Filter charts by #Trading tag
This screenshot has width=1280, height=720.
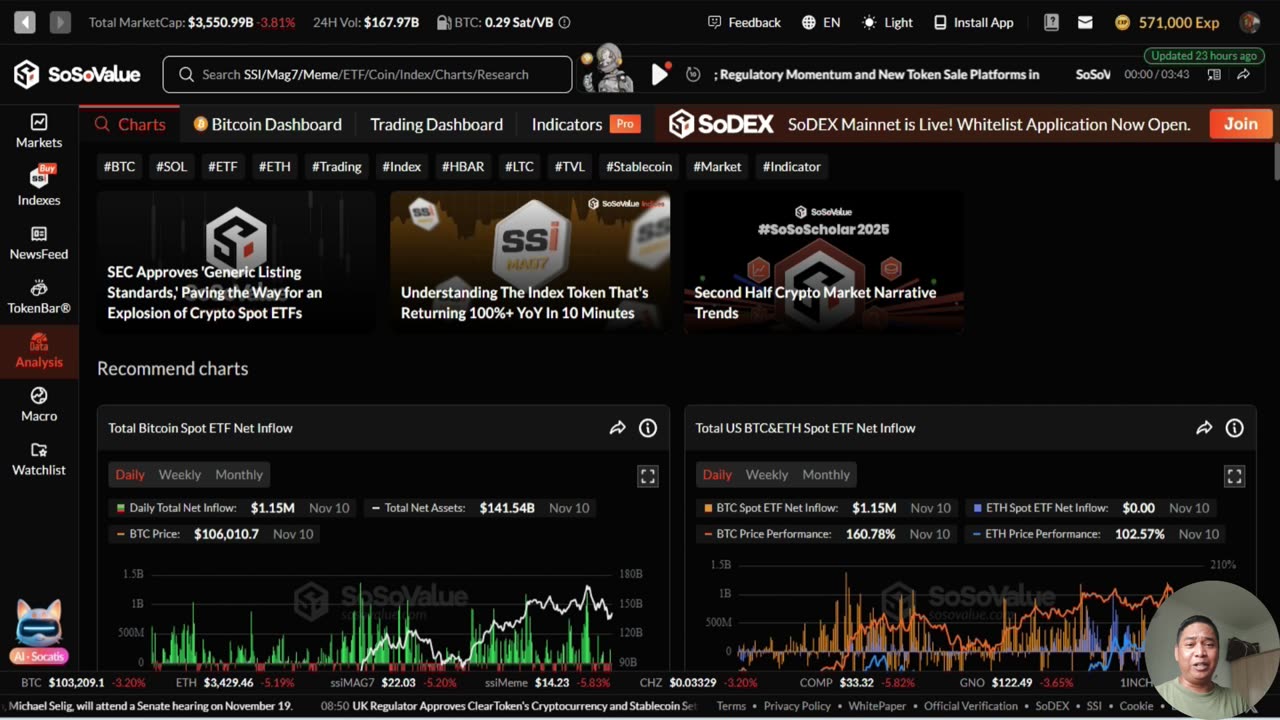point(336,166)
